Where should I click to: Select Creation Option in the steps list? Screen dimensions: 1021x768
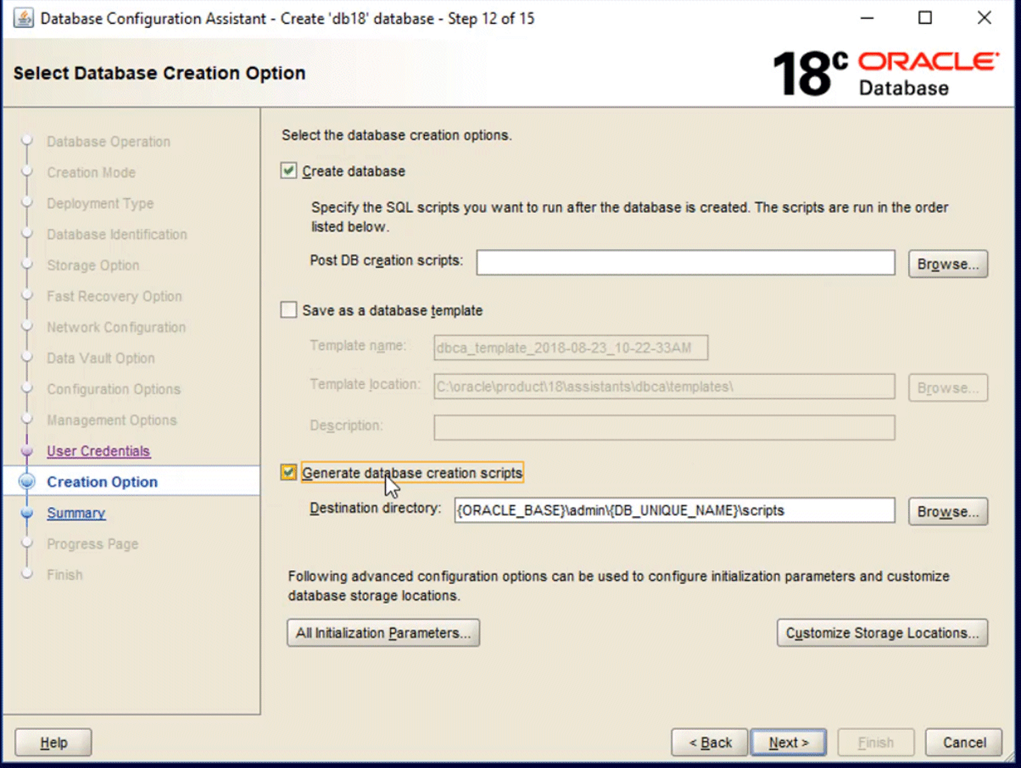[x=102, y=482]
